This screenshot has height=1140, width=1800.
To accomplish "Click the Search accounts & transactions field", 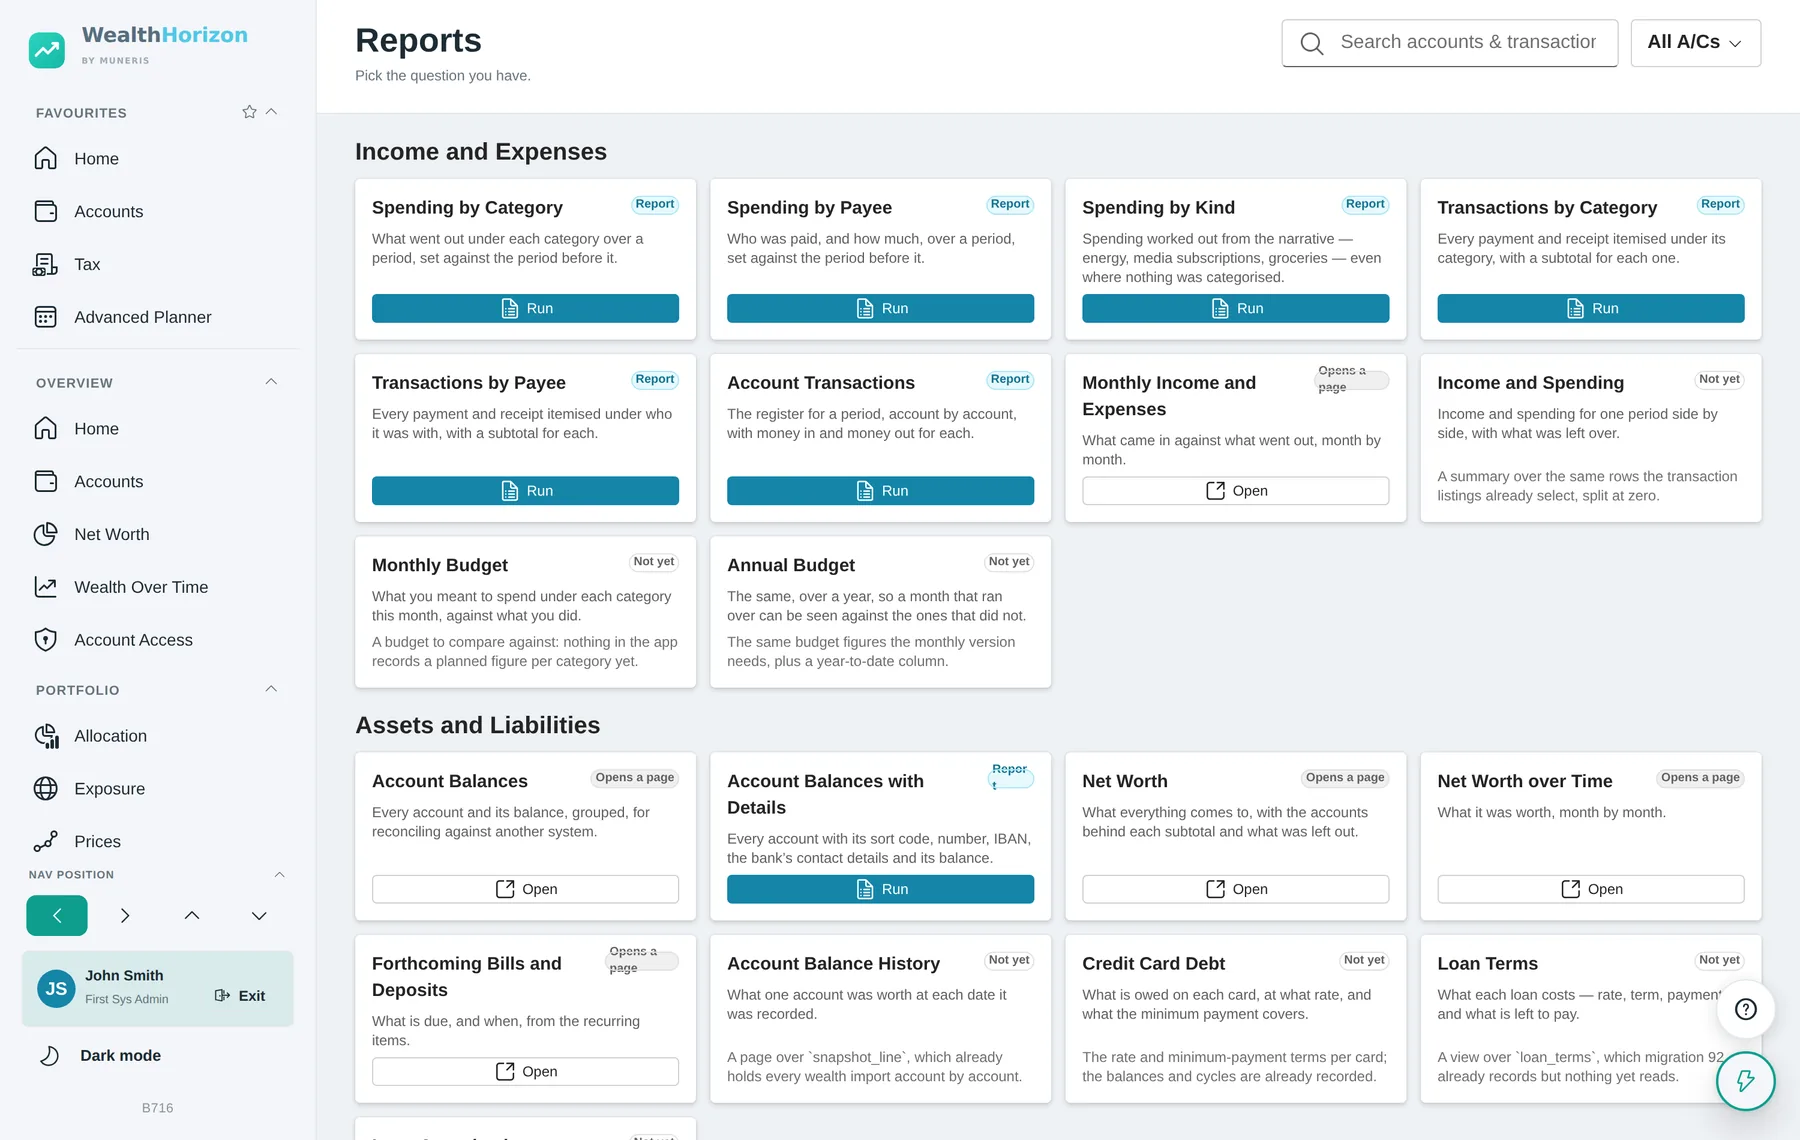I will pos(1449,43).
